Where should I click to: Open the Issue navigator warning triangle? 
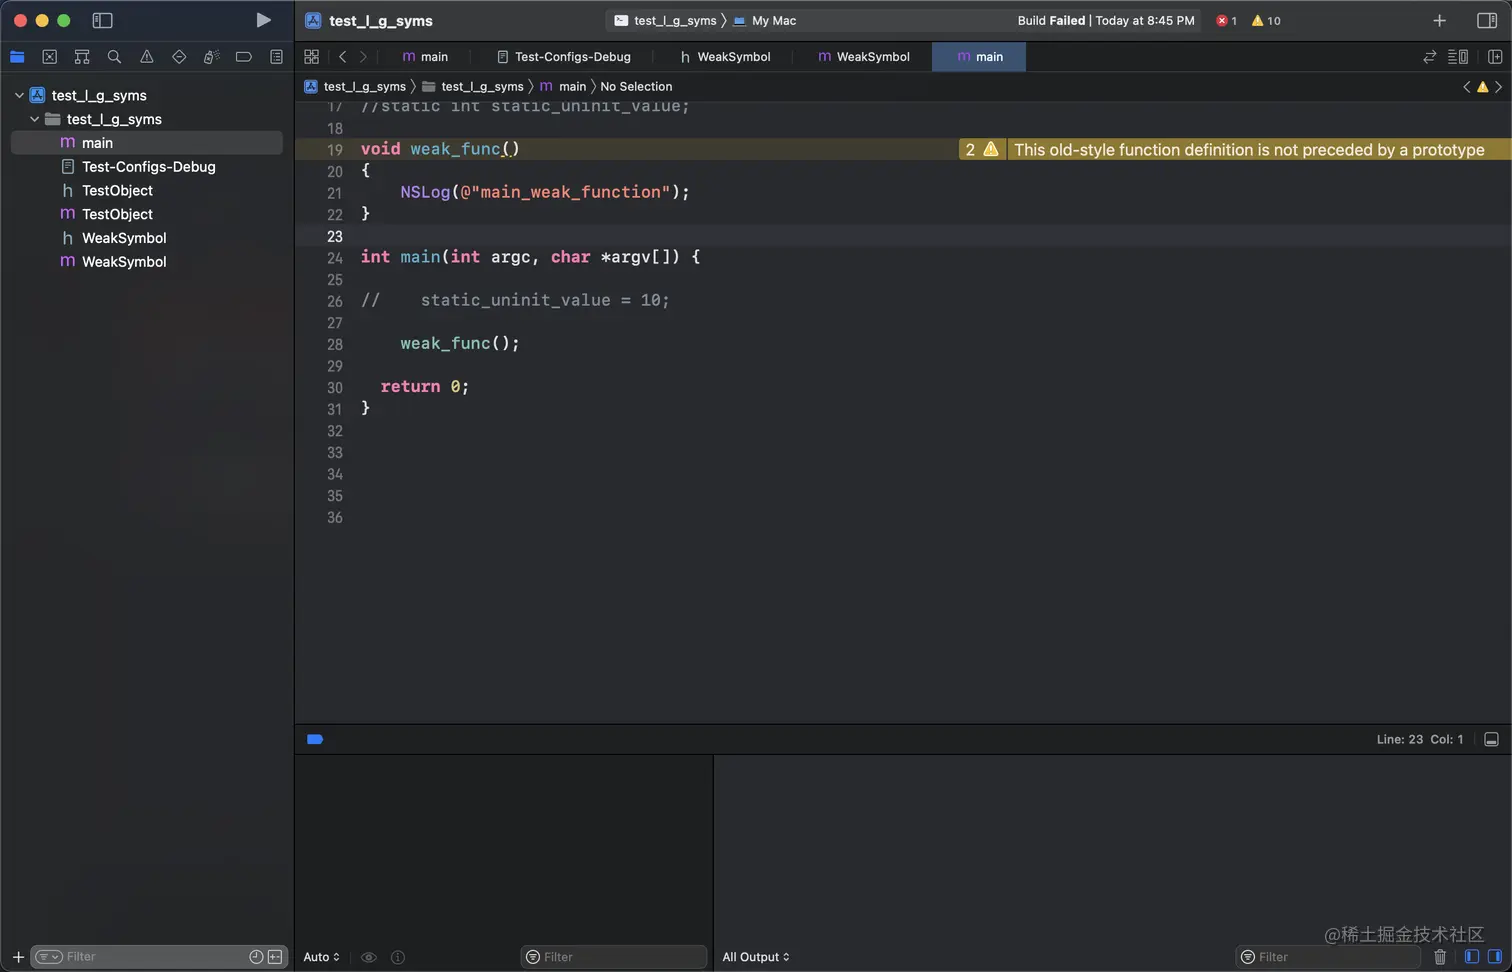pos(147,57)
